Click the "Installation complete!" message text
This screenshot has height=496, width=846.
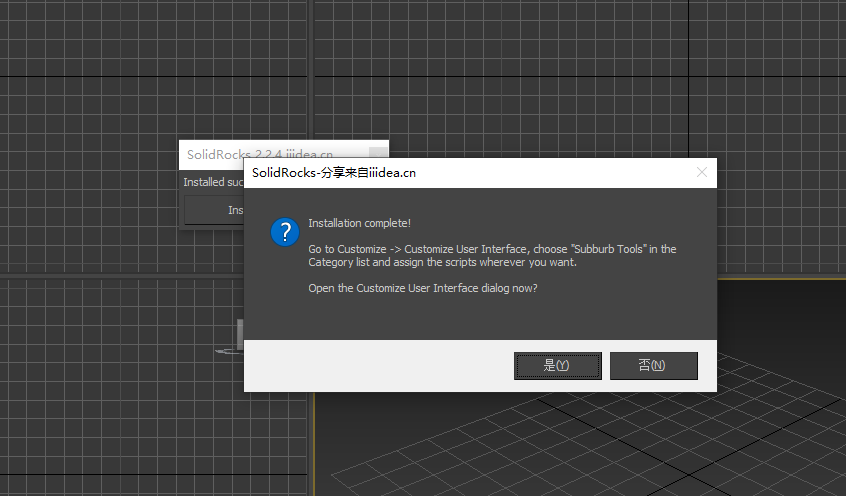coord(359,223)
